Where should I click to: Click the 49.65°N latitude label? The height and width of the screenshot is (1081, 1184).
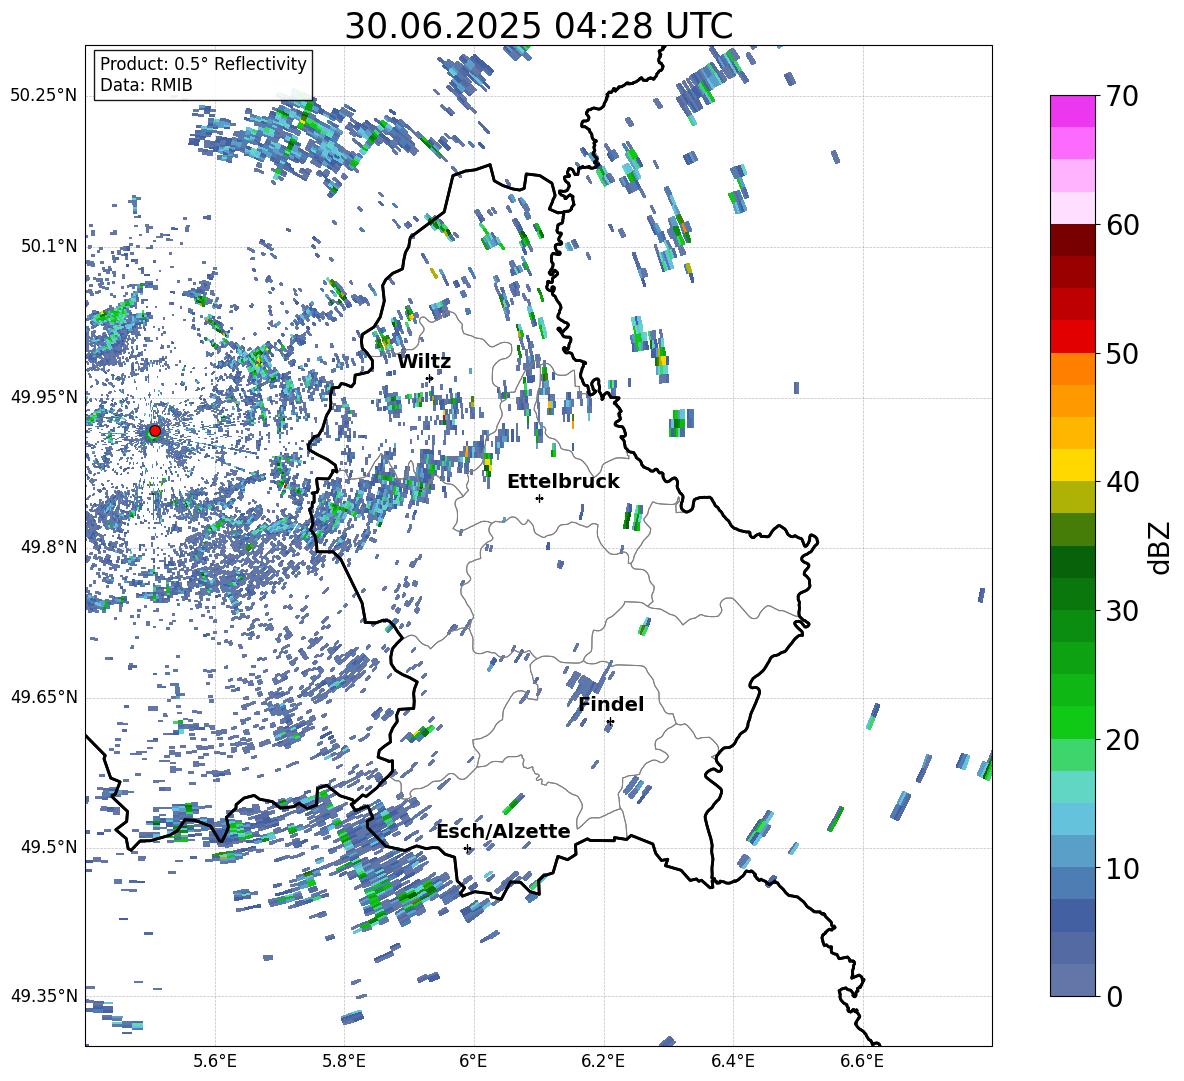[44, 697]
